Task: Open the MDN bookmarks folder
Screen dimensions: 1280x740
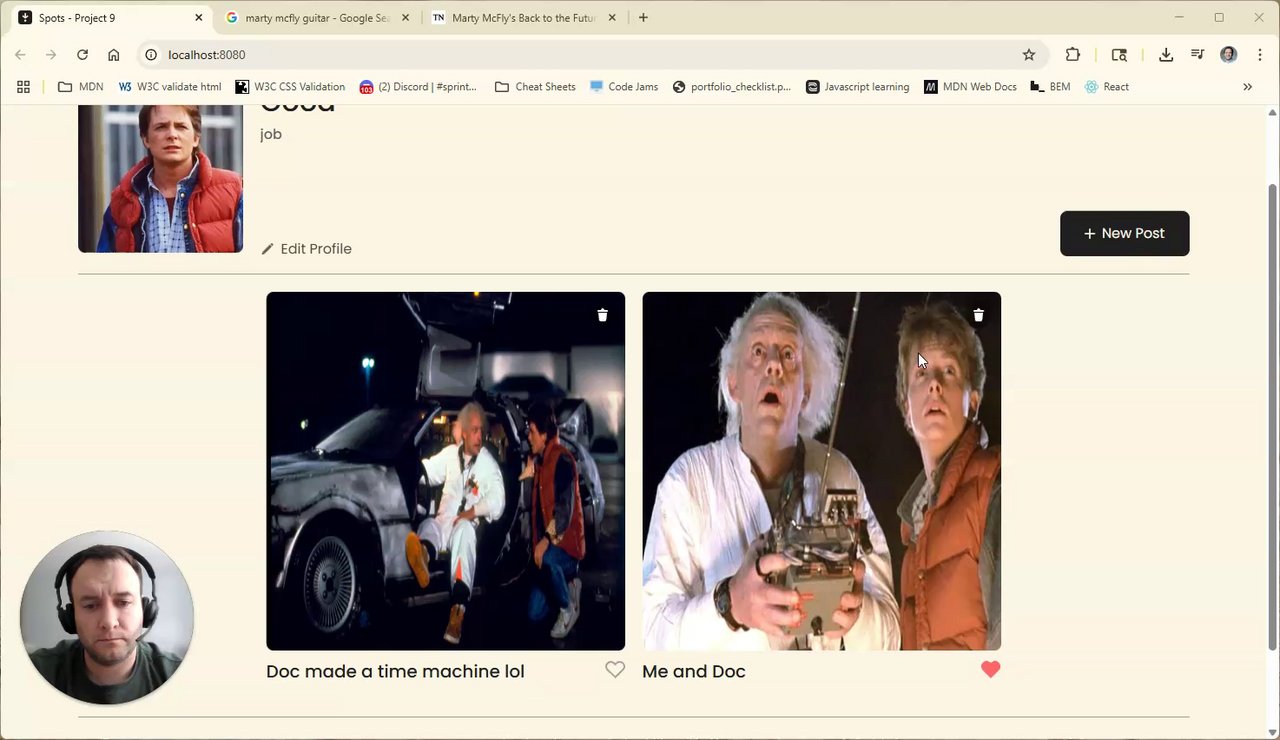Action: (x=80, y=87)
